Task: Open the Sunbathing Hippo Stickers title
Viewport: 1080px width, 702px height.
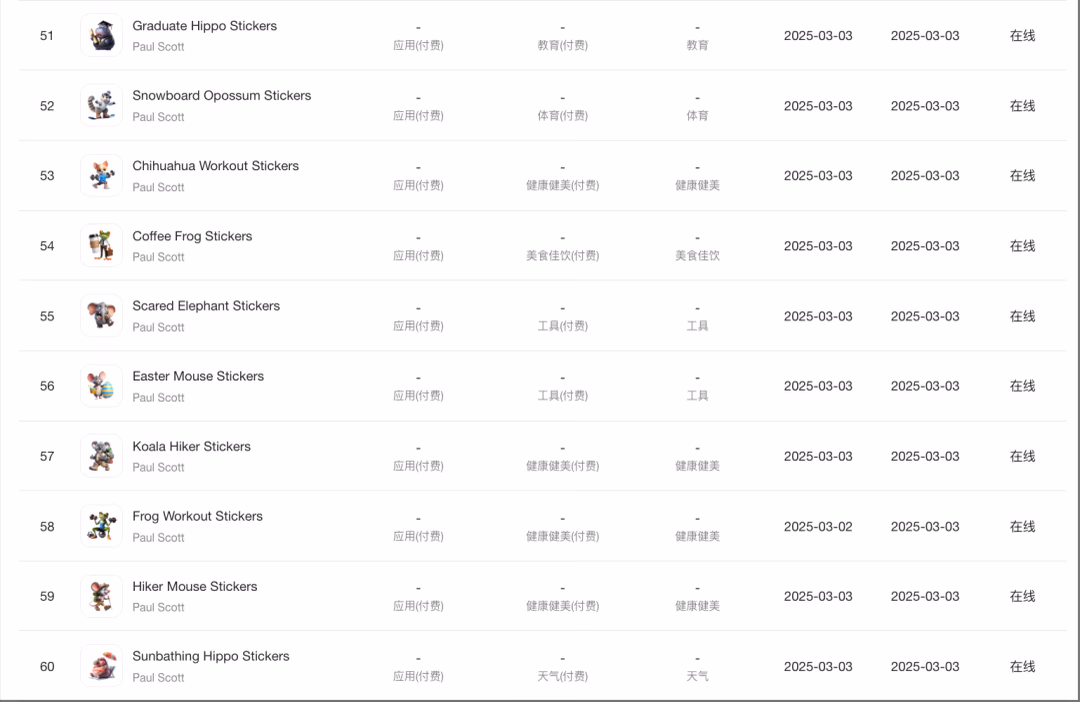Action: (x=211, y=657)
